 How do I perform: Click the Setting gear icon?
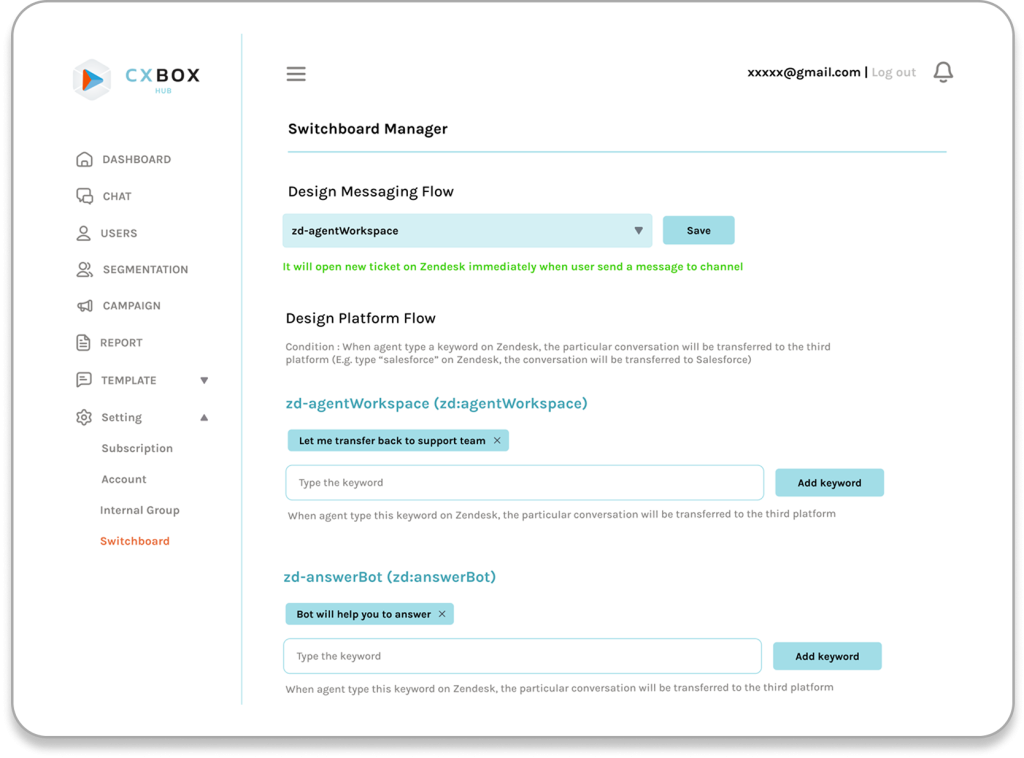[x=84, y=417]
